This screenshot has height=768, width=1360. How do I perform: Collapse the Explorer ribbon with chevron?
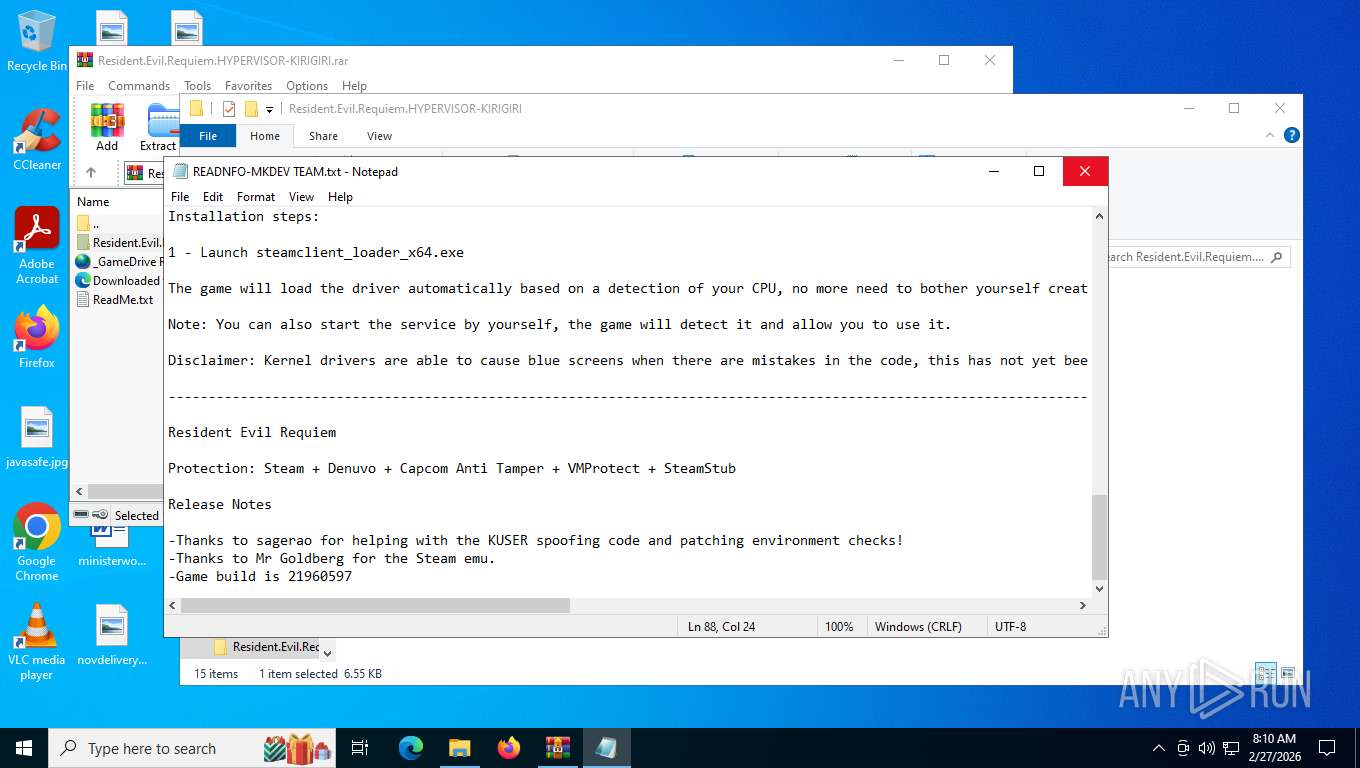1272,135
